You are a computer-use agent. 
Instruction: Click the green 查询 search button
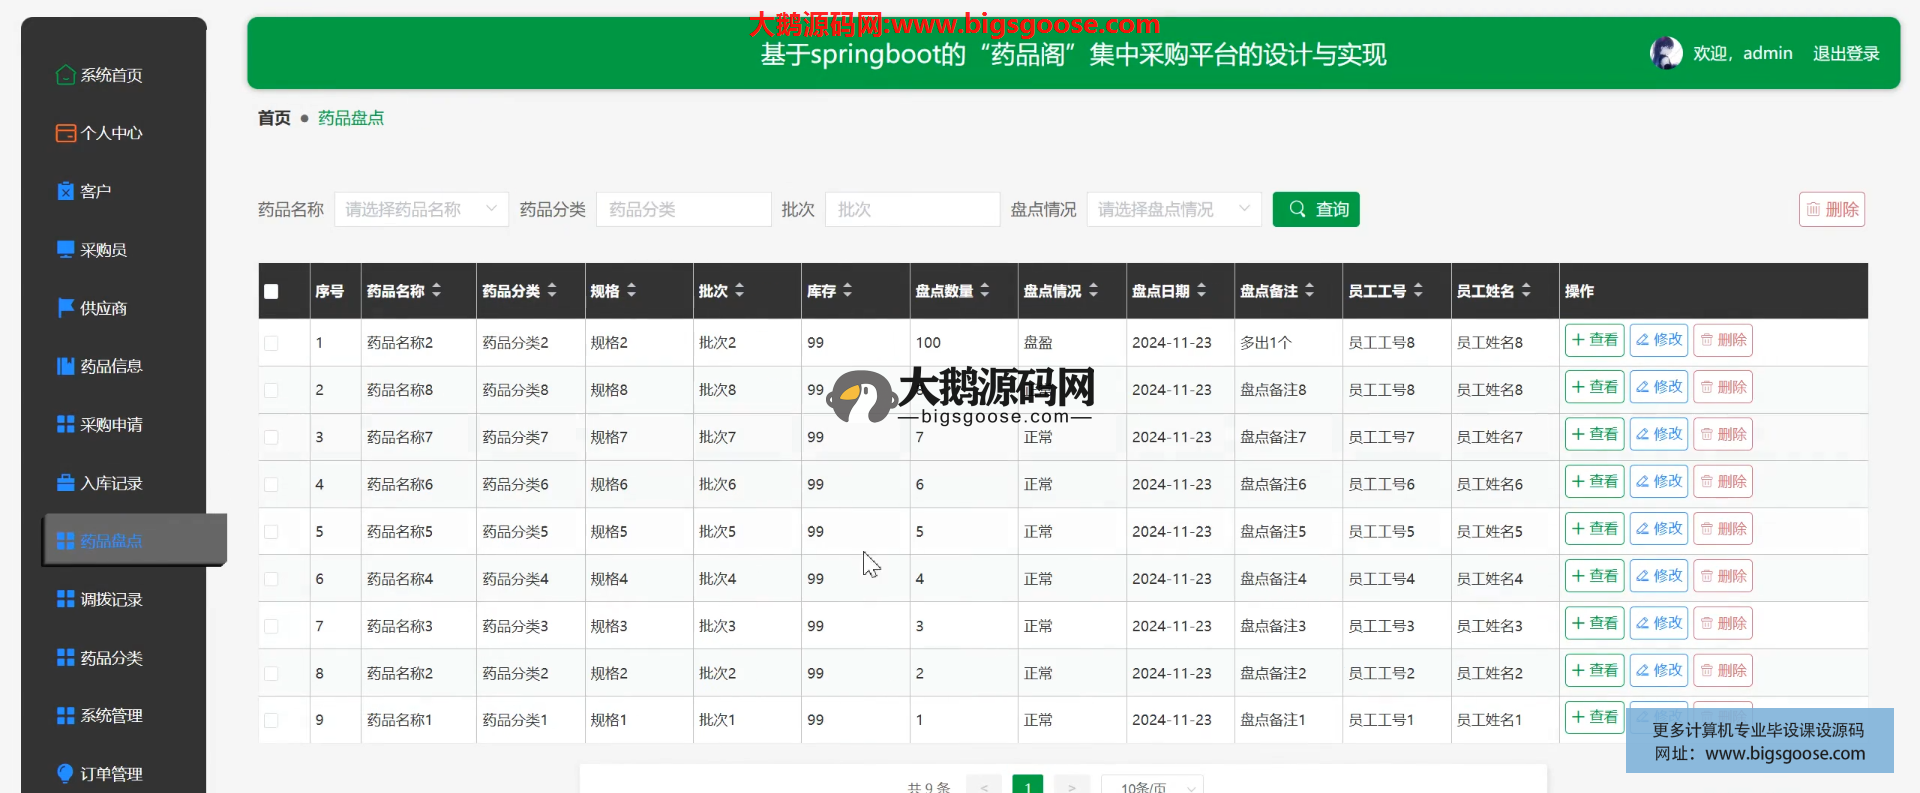pos(1315,209)
